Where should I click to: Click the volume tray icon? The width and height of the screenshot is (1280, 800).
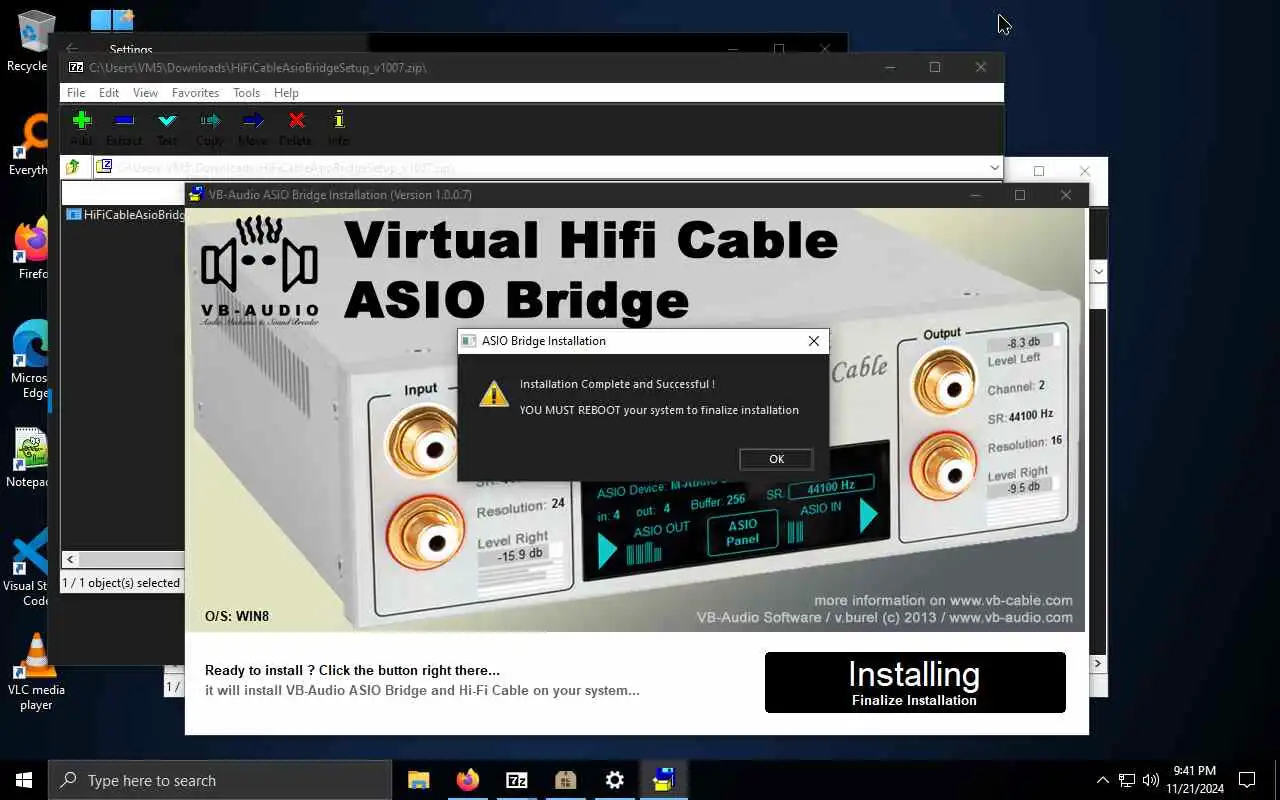click(x=1151, y=780)
